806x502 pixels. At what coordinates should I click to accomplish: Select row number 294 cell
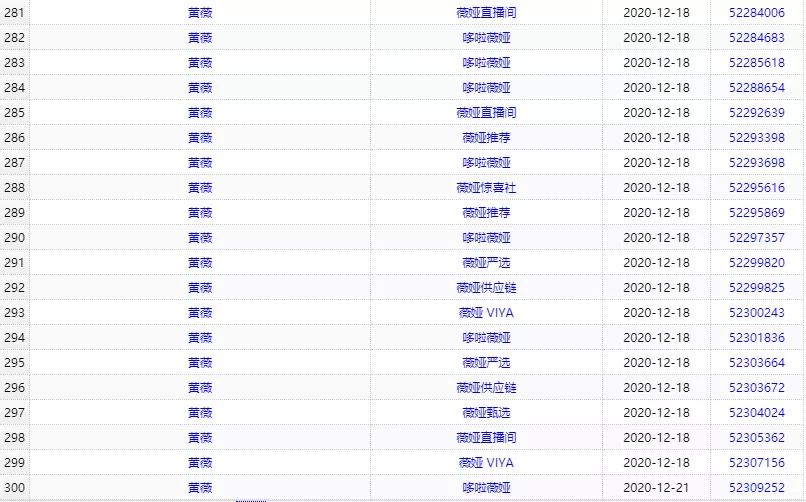14,338
